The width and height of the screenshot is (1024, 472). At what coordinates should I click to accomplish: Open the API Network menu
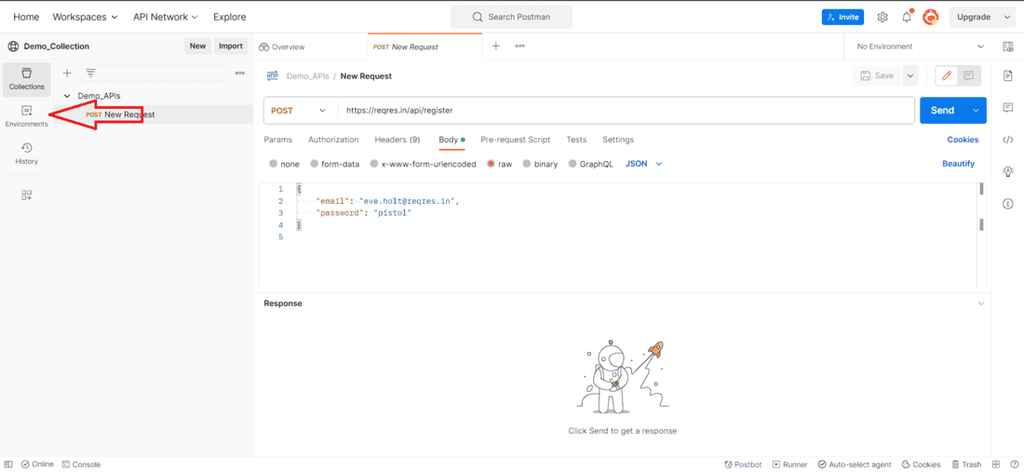click(x=165, y=17)
